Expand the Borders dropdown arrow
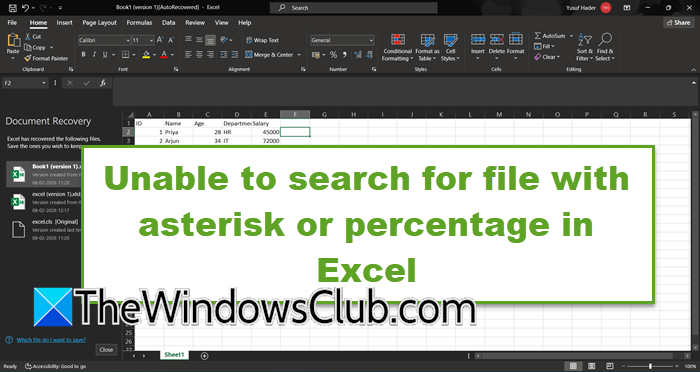 135,54
